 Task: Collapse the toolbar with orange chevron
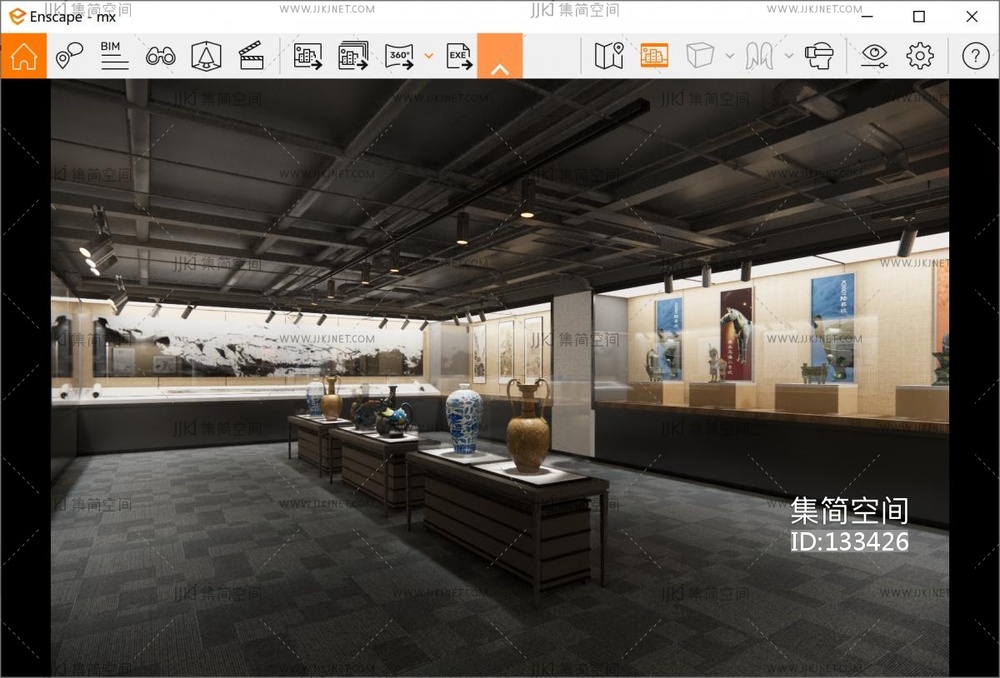coord(500,57)
